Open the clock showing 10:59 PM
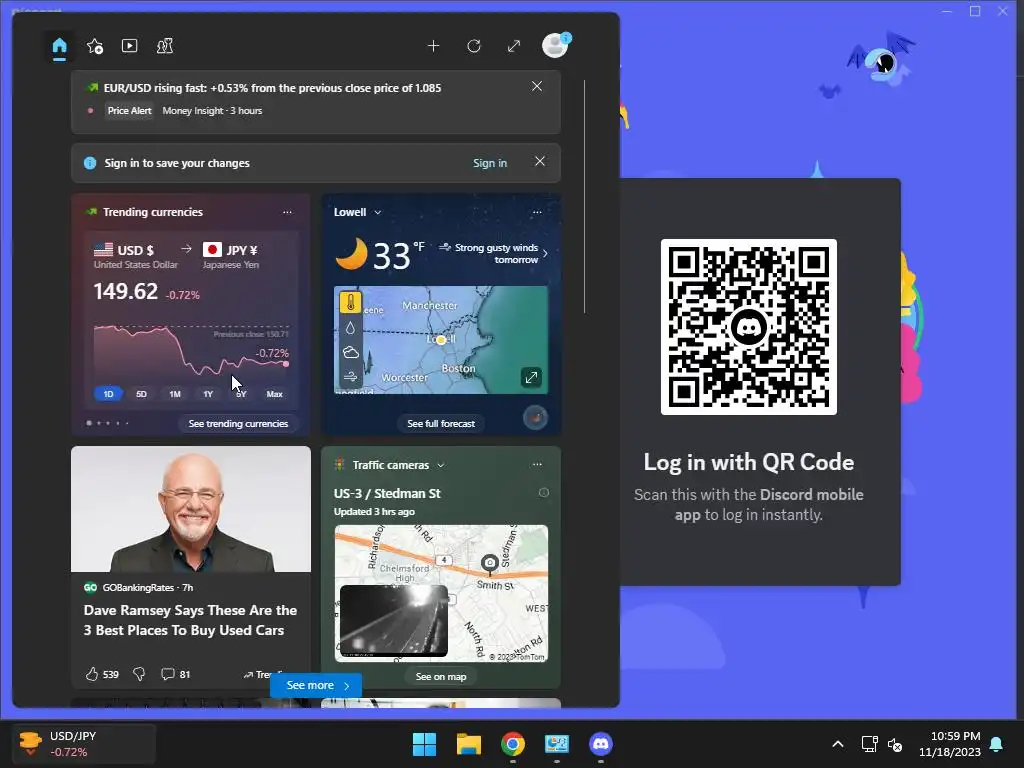 point(950,744)
